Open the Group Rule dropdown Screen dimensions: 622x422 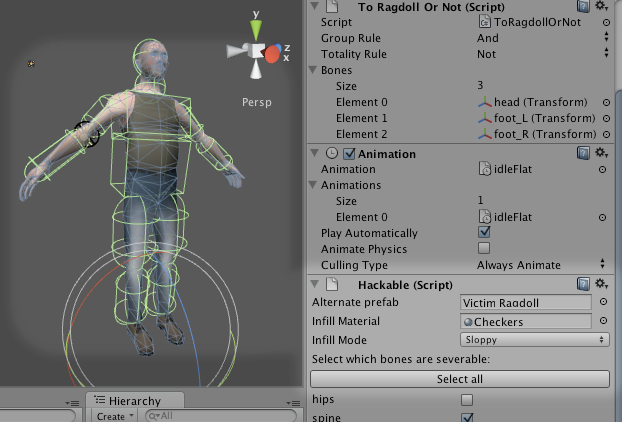coord(540,38)
